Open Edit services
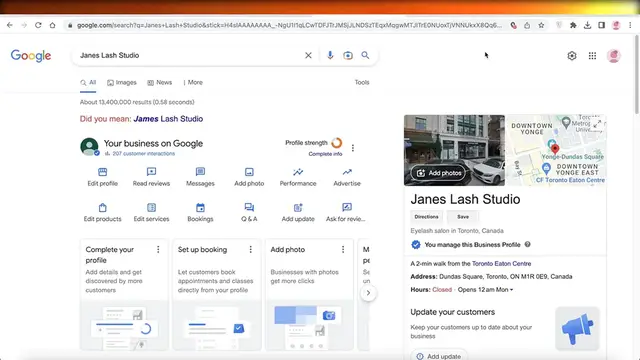 click(151, 213)
